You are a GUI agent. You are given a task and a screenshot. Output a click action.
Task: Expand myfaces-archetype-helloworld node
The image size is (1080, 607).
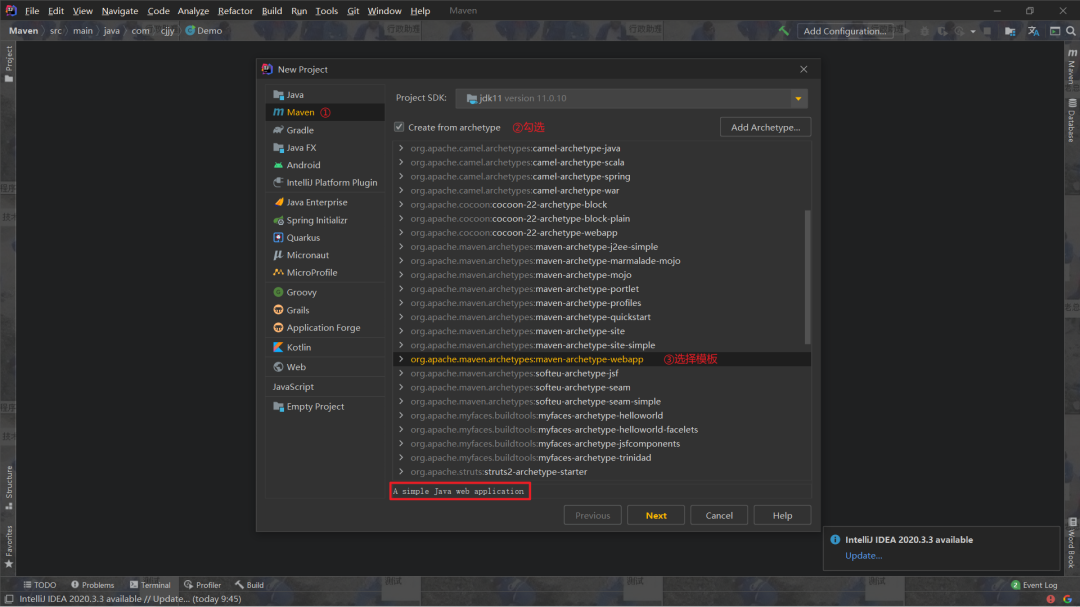click(x=401, y=415)
